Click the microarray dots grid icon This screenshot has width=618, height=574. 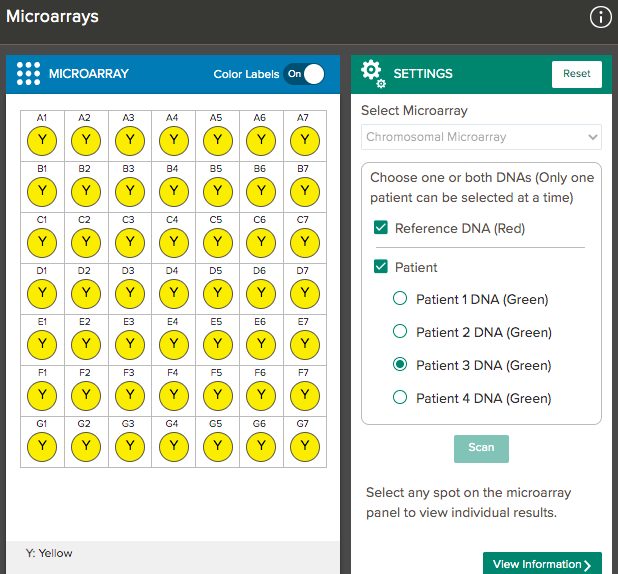coord(28,74)
